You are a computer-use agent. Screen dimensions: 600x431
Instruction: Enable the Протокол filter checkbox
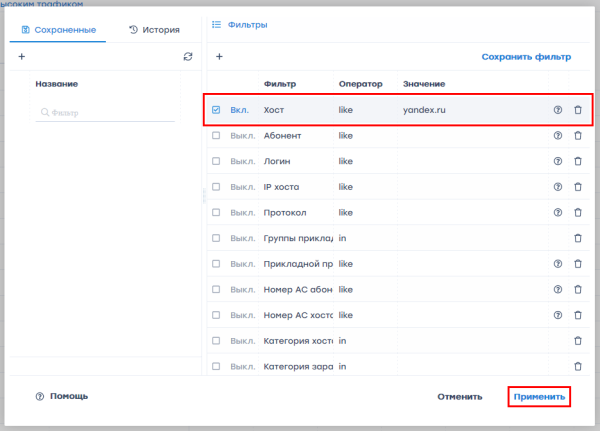216,213
